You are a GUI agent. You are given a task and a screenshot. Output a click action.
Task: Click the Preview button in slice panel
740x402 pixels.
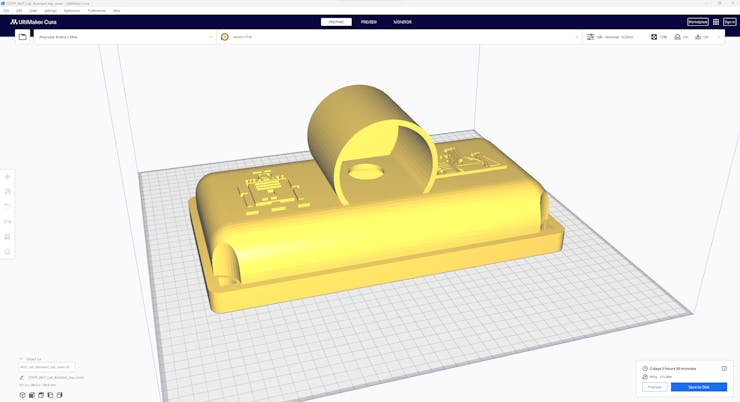[655, 387]
